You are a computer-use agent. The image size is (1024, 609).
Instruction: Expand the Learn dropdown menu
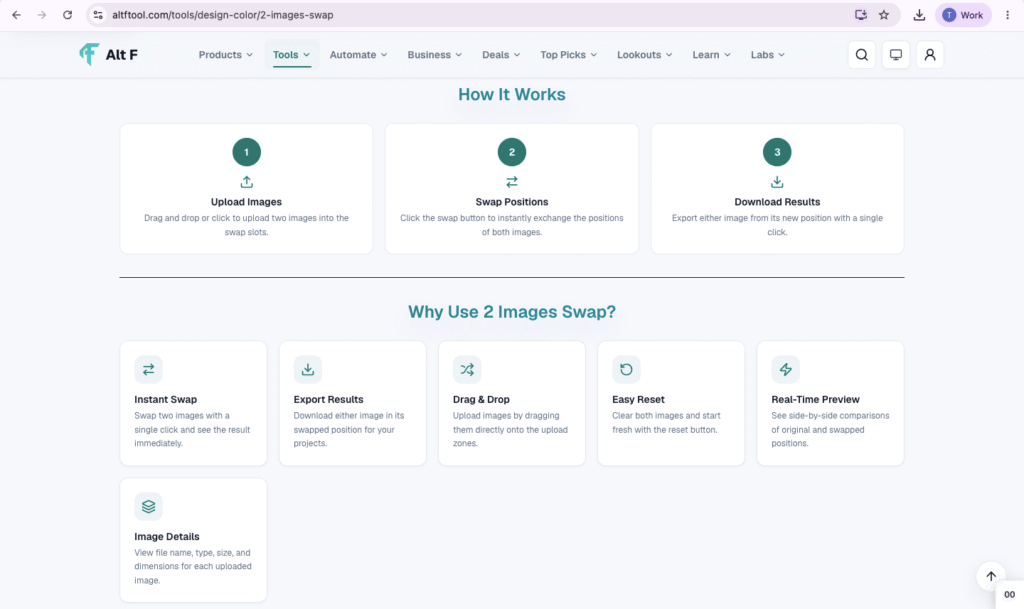point(711,55)
